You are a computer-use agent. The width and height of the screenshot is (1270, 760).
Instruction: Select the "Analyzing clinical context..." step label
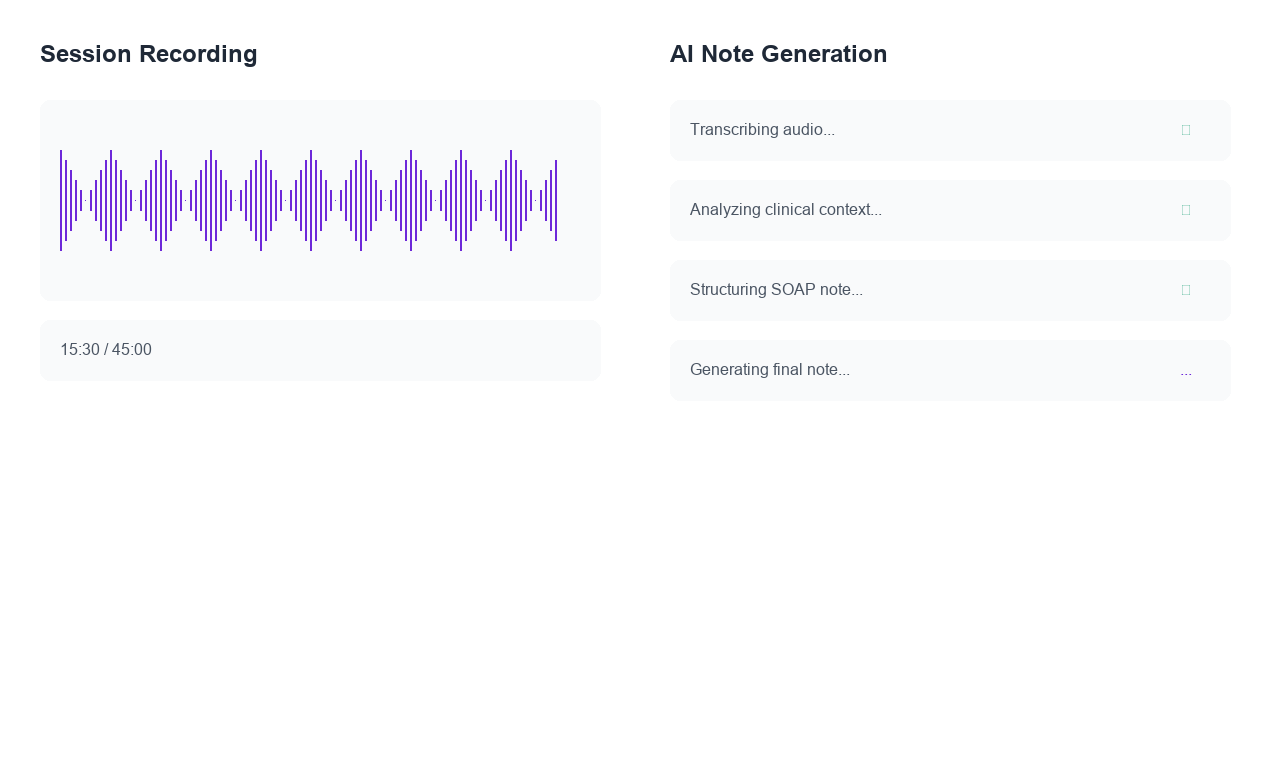click(786, 210)
